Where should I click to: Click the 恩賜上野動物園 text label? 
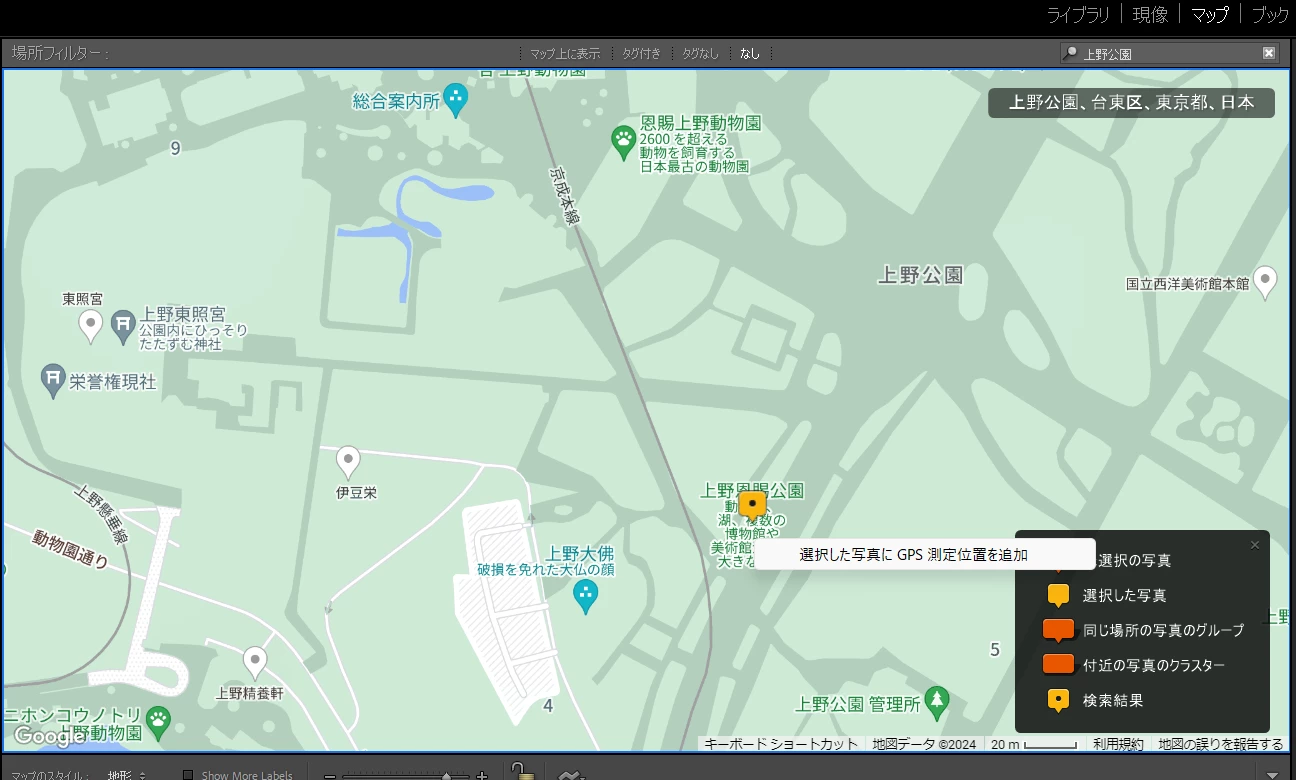point(701,123)
